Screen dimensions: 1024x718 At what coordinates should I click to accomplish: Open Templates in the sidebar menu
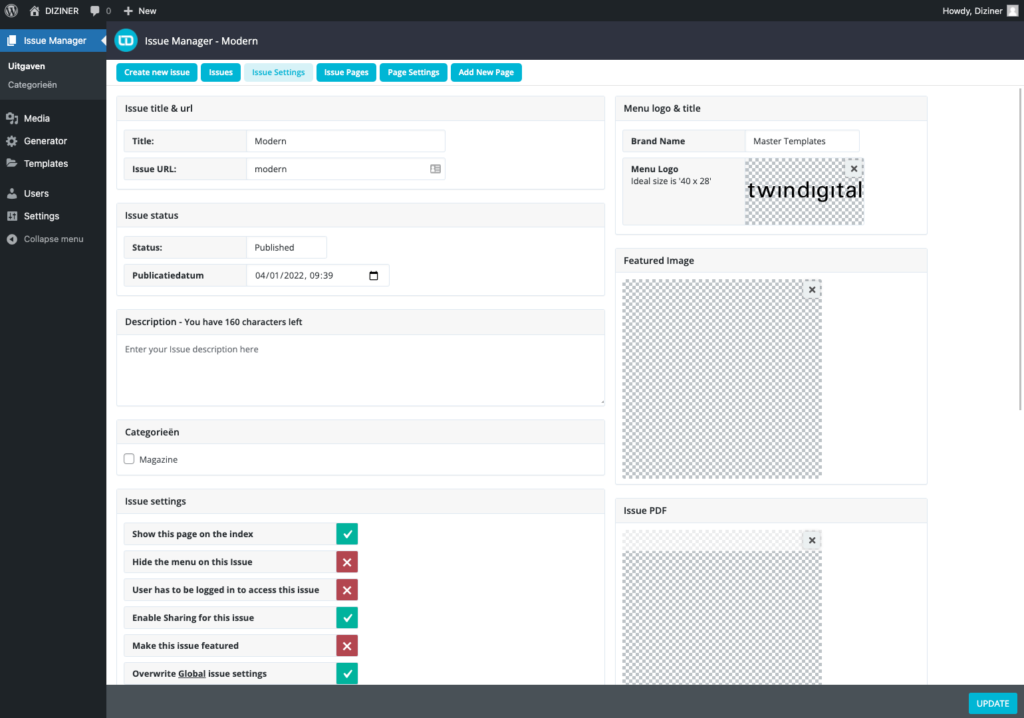pyautogui.click(x=45, y=163)
